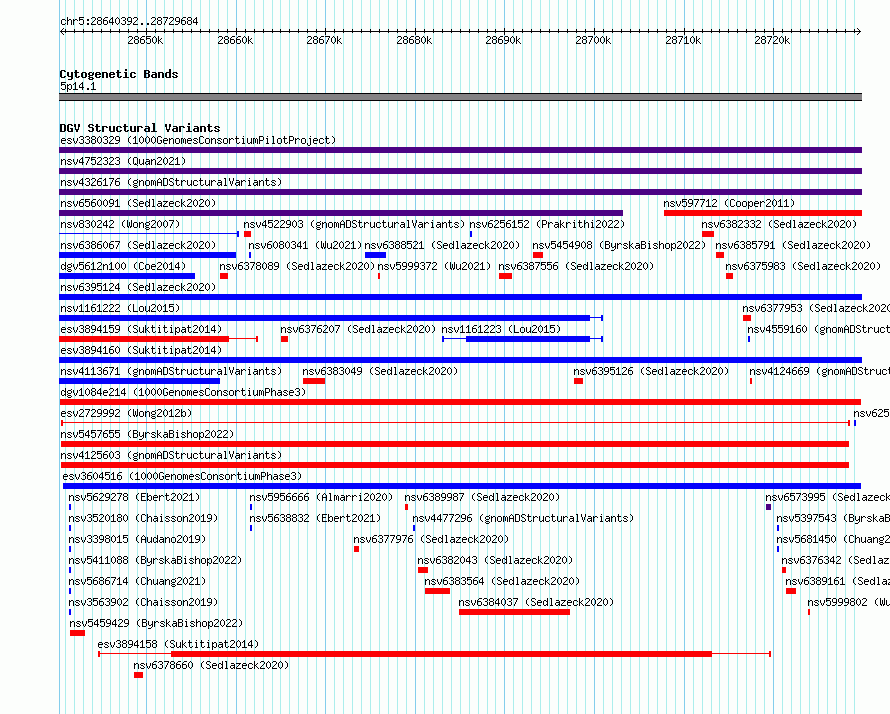
Task: Open dgv1084e214 1000Genomes Phase3 label
Action: click(x=183, y=392)
